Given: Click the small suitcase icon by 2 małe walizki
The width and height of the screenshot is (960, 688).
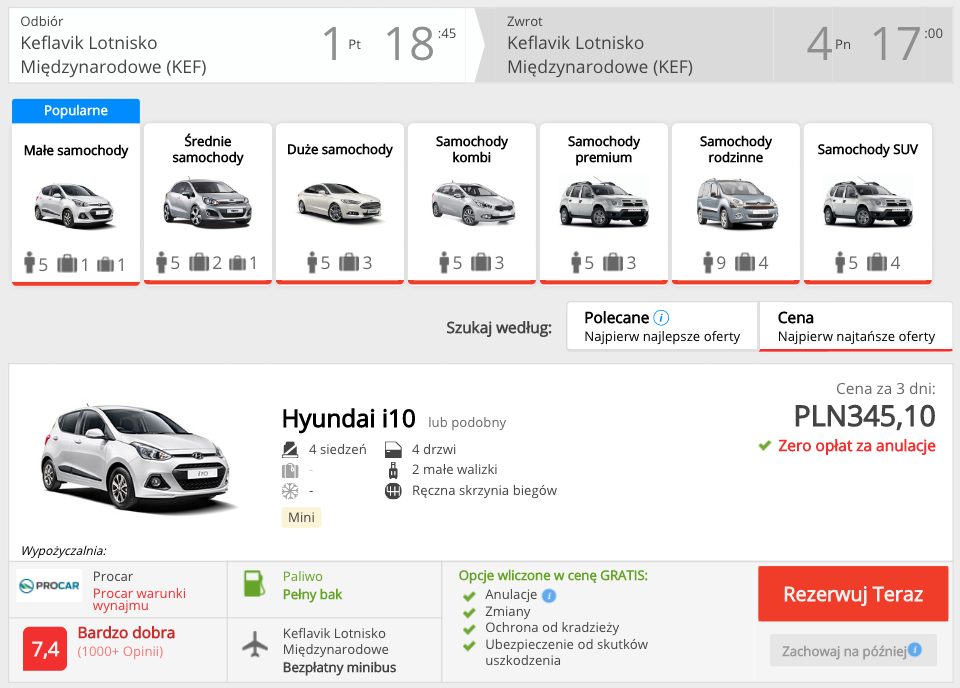Looking at the screenshot, I should pyautogui.click(x=393, y=470).
